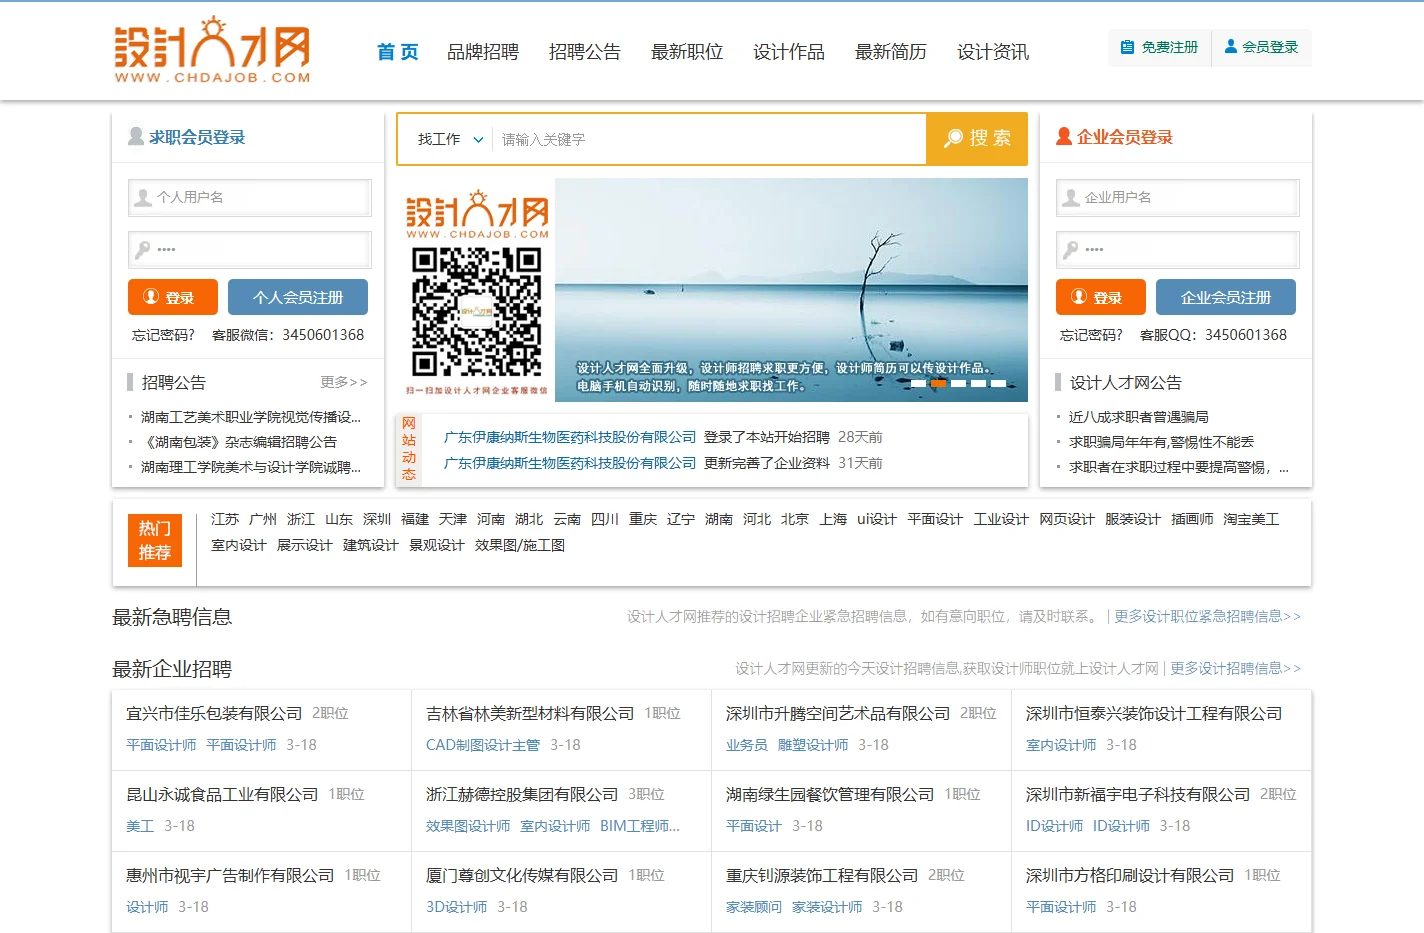1424x933 pixels.
Task: Open the 品牌招聘 navigation item
Action: pyautogui.click(x=483, y=52)
